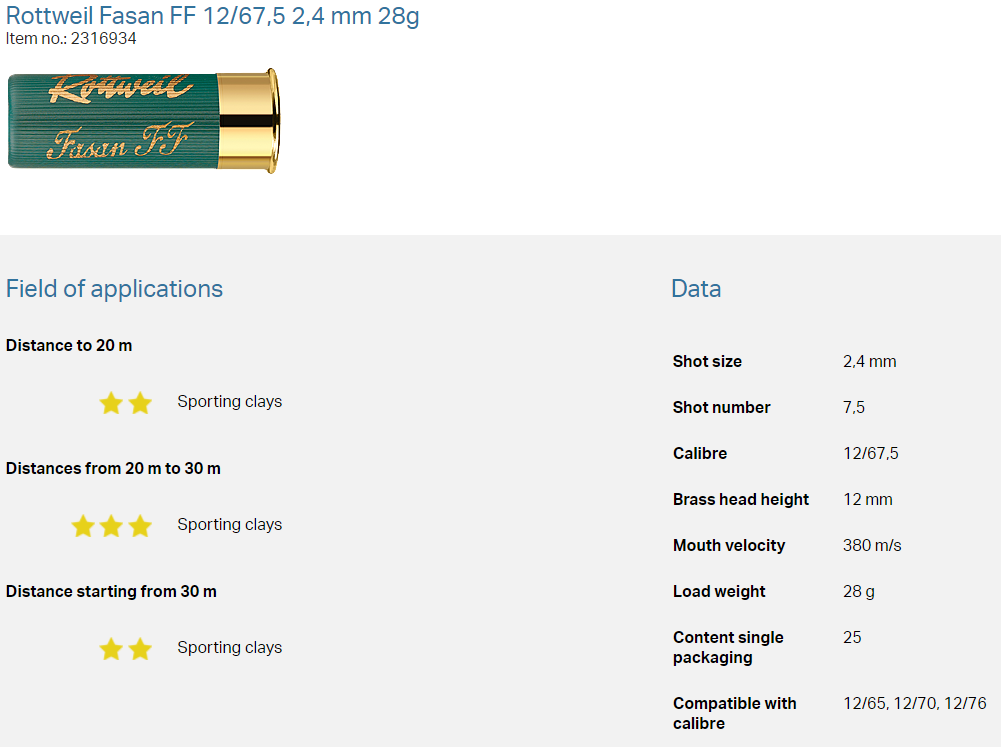
Task: Click Sporting clays label under Distance to 20 m
Action: coord(229,402)
